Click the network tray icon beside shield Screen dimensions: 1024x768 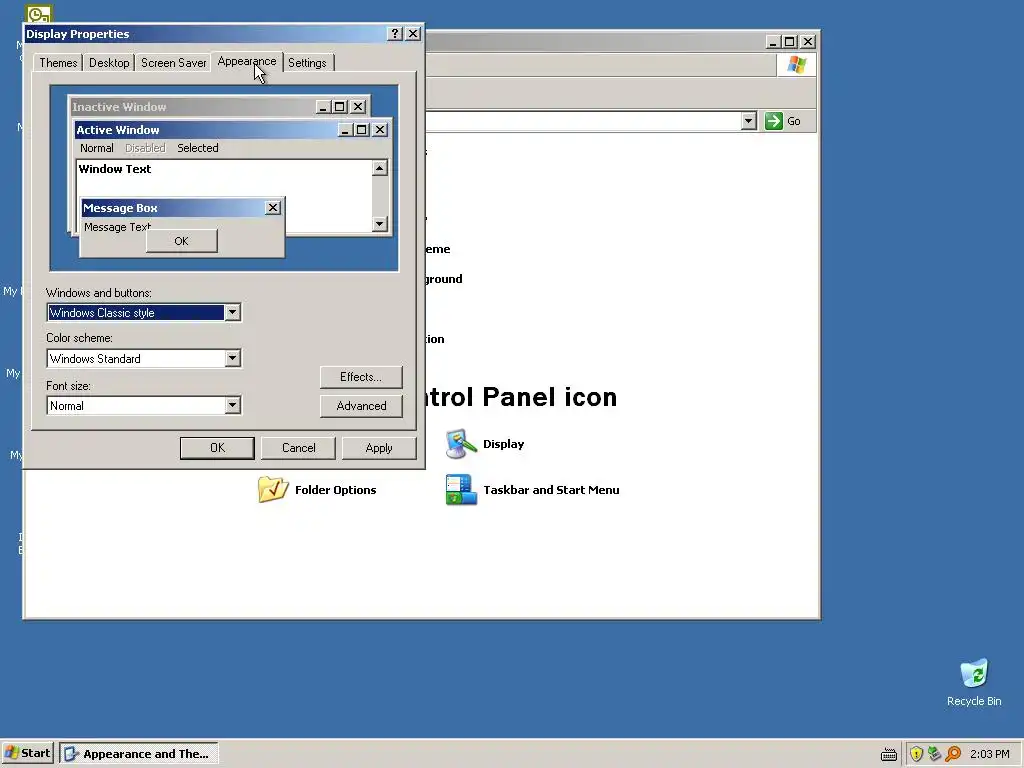935,754
